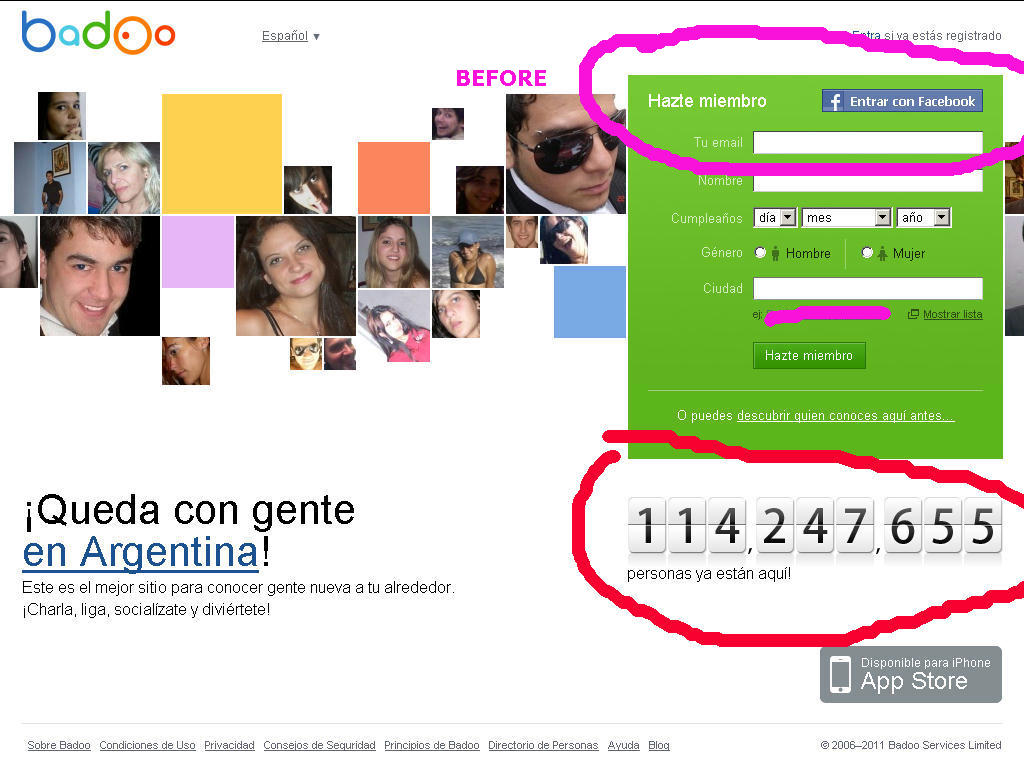Open the App Store iPhone badge

(910, 674)
